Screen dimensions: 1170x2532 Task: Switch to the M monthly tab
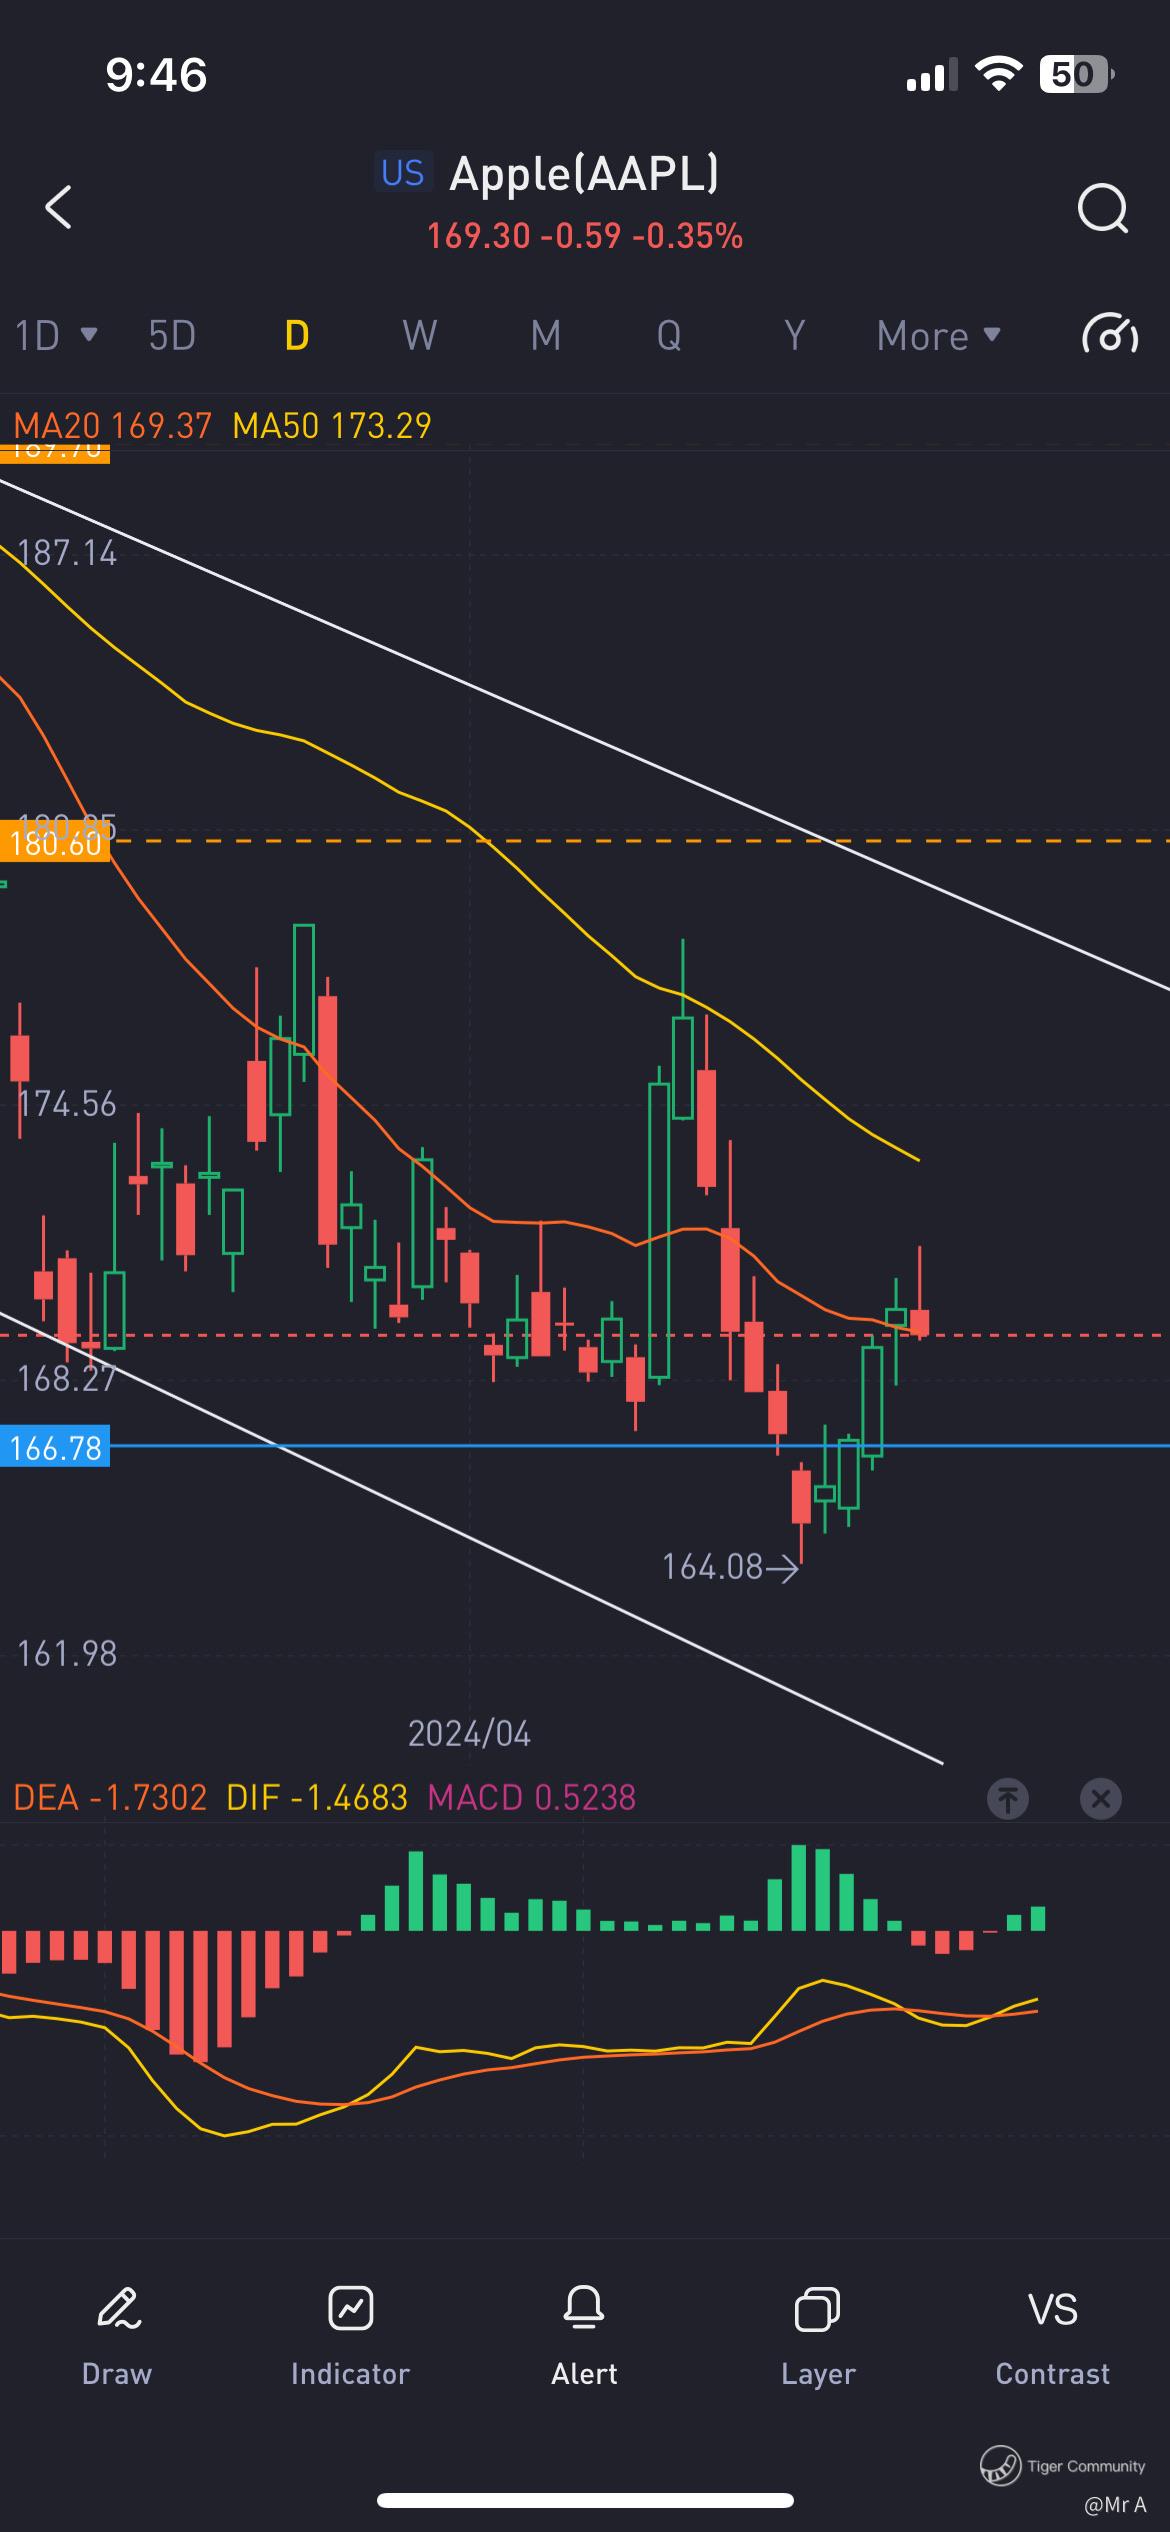pyautogui.click(x=545, y=336)
